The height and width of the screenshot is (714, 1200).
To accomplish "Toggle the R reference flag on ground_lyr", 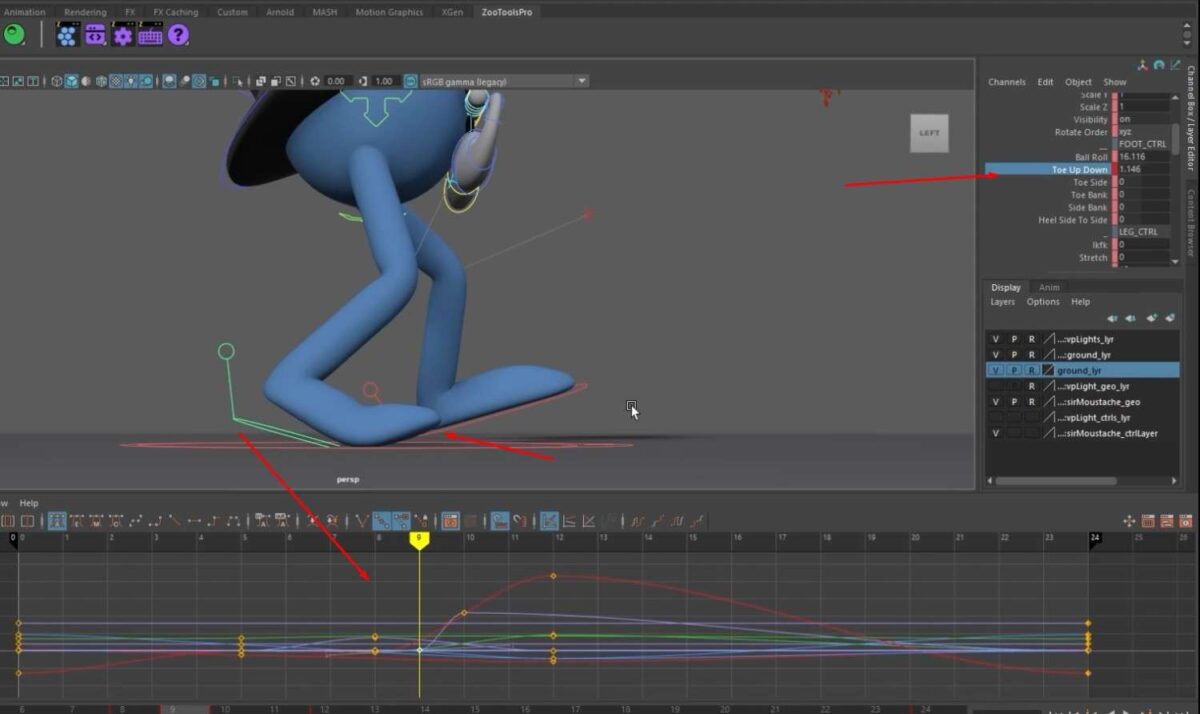I will (x=1031, y=369).
